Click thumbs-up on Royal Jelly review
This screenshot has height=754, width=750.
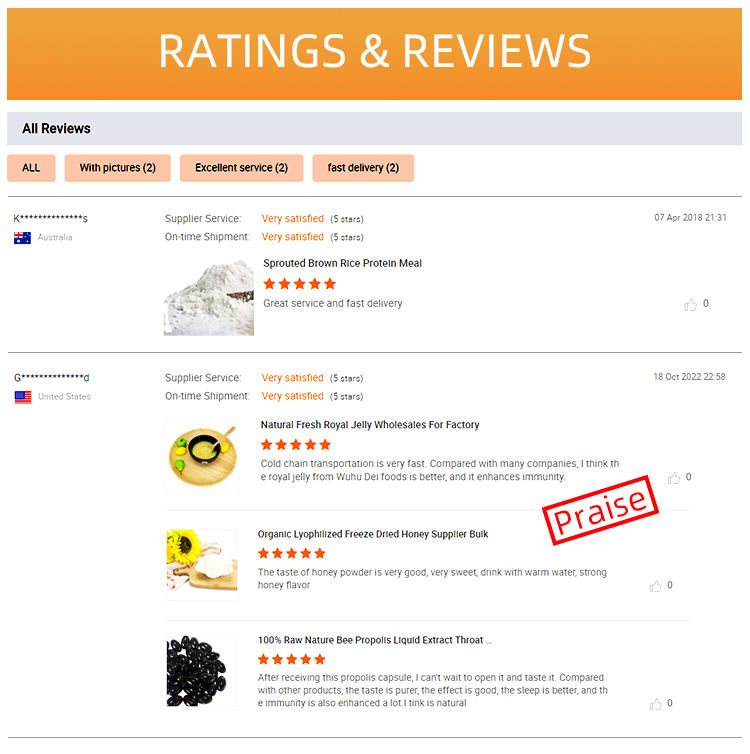pyautogui.click(x=674, y=478)
